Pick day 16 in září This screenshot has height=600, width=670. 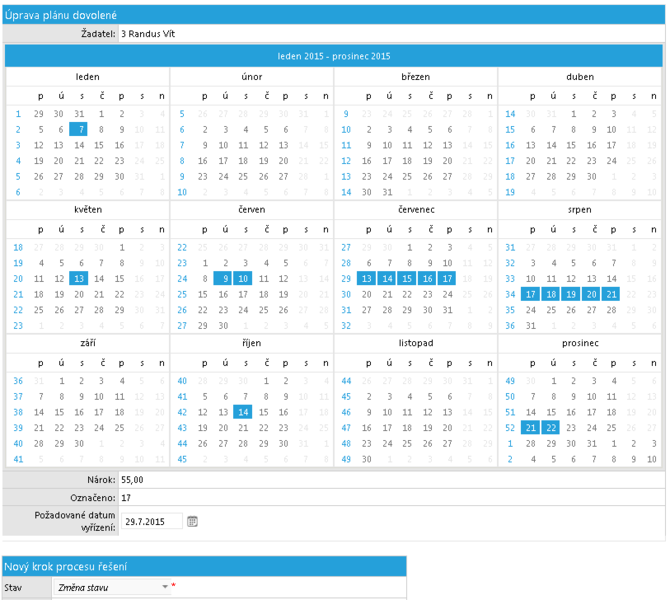click(x=79, y=412)
